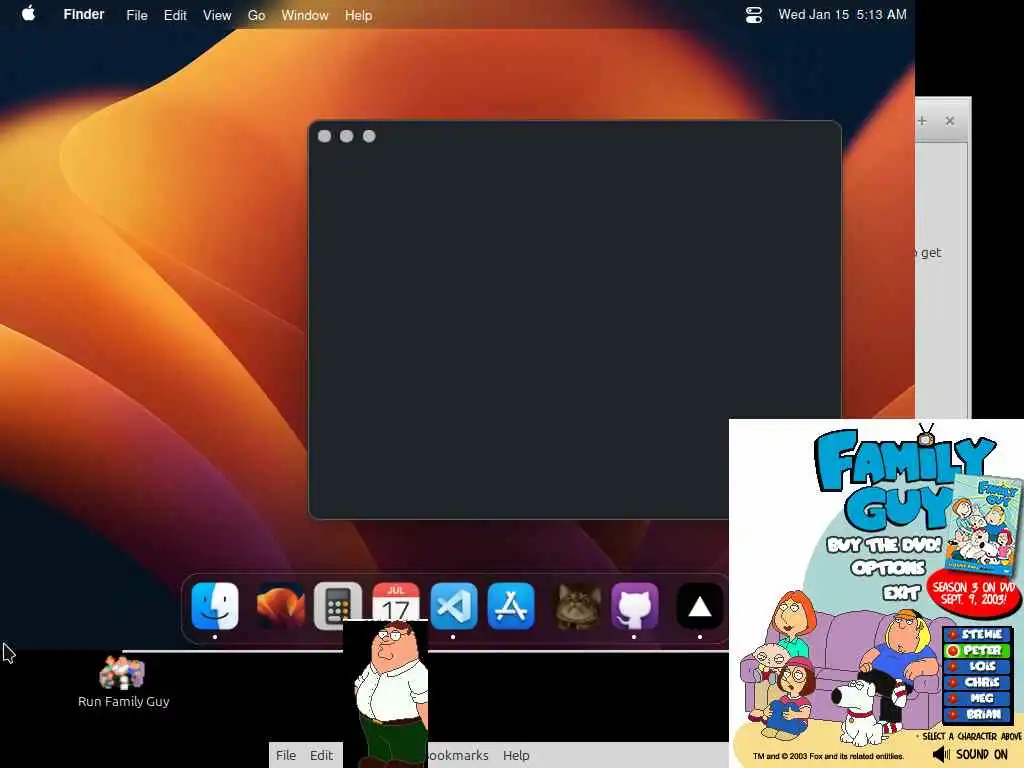Open the black triangle dock icon

coord(699,605)
